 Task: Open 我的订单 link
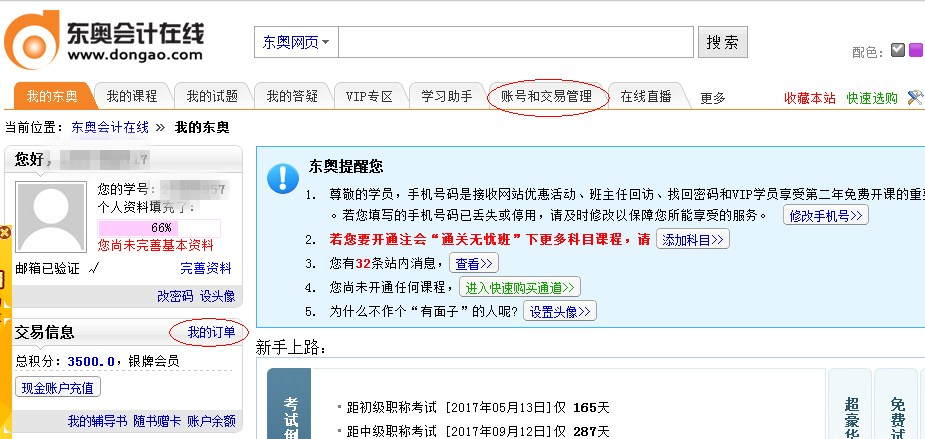tap(211, 332)
